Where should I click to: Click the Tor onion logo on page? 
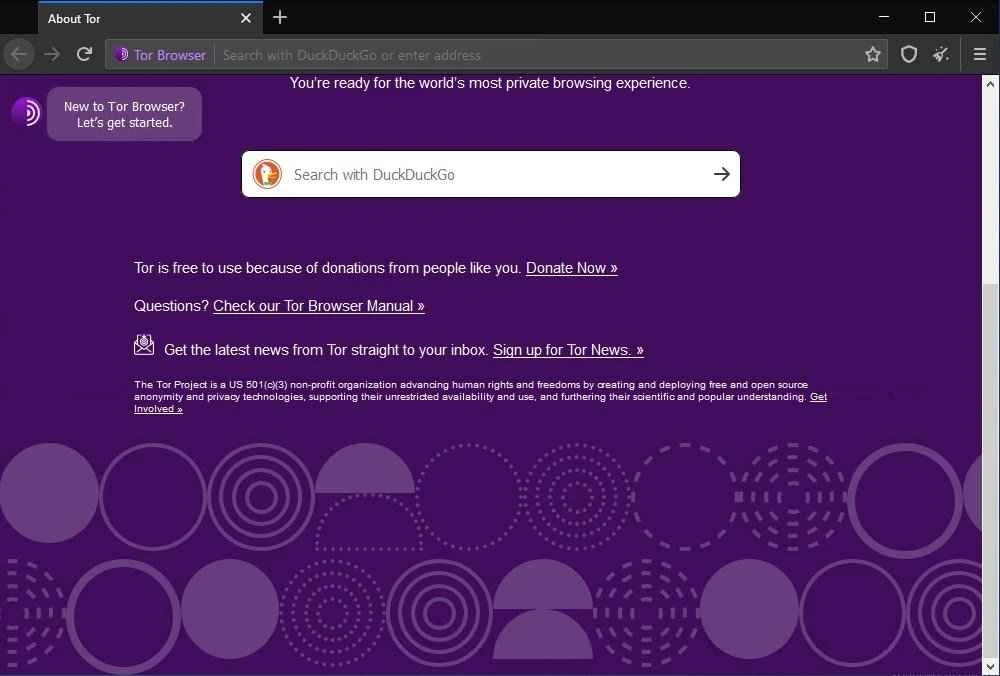coord(26,112)
